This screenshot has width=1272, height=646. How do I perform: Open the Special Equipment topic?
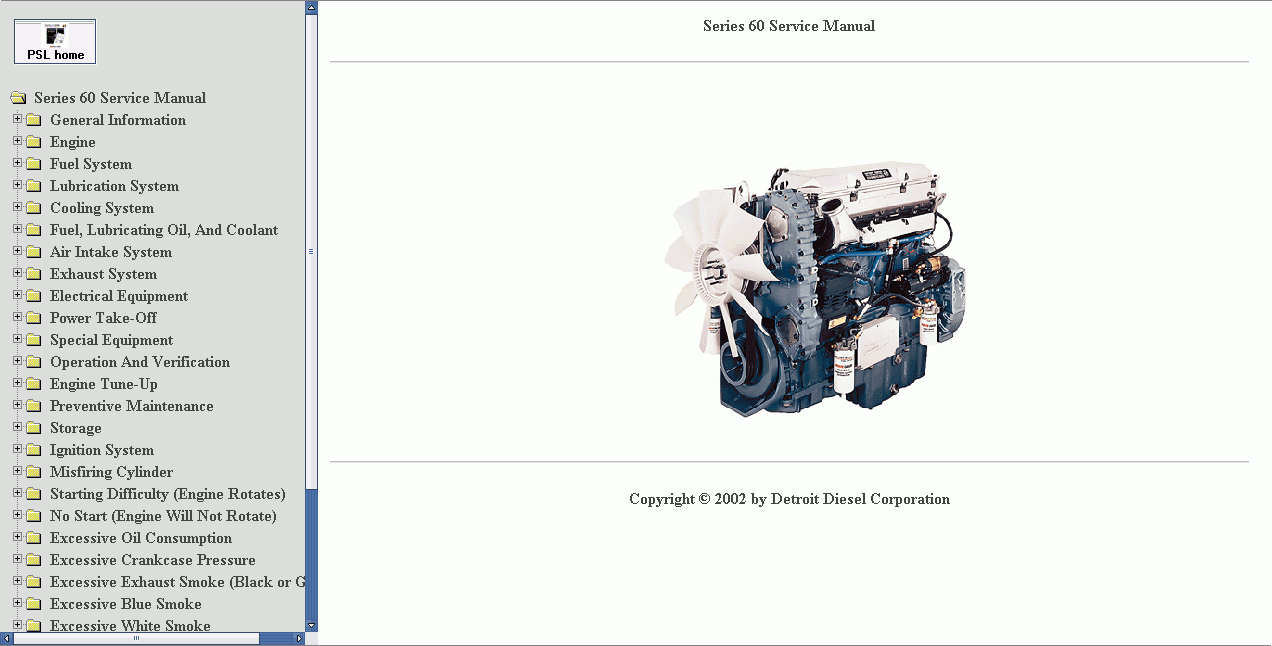point(111,339)
